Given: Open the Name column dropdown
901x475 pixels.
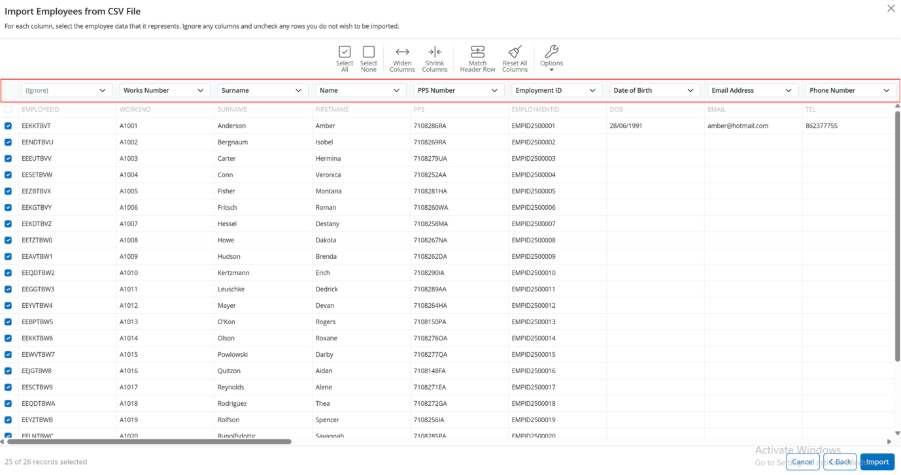Looking at the screenshot, I should tap(361, 90).
